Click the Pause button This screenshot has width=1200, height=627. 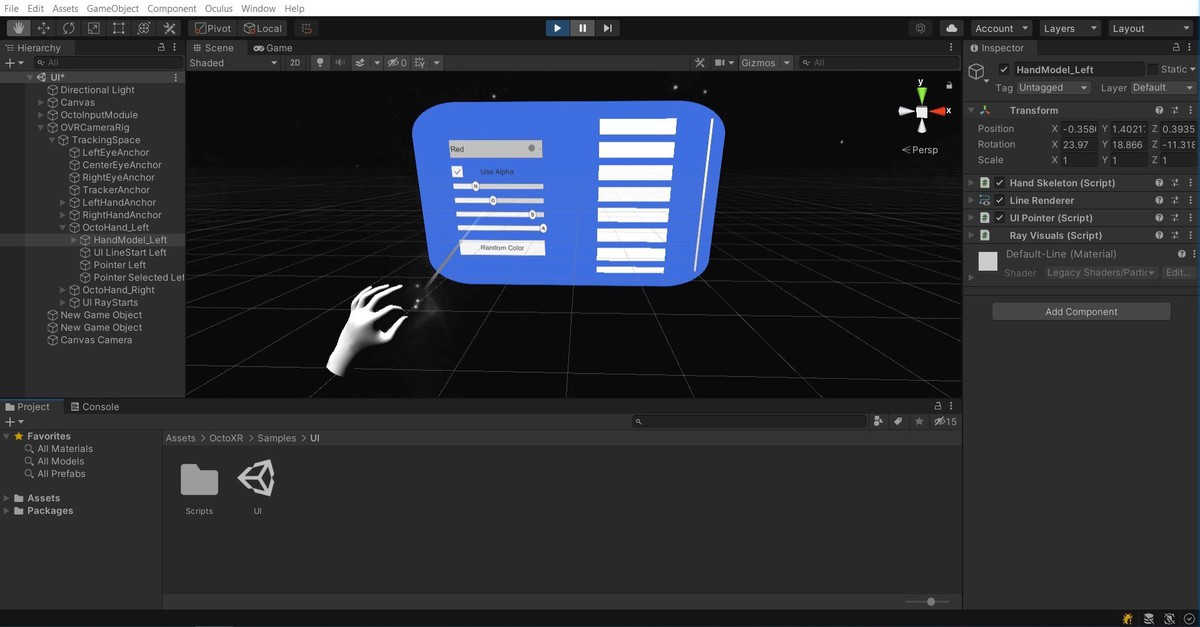(x=582, y=28)
